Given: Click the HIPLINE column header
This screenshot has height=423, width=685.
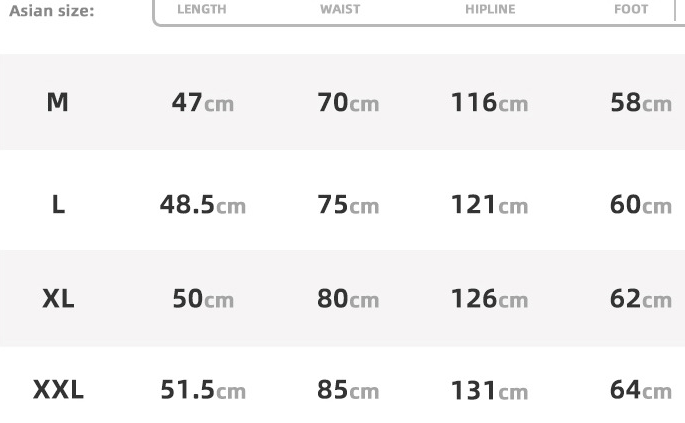Looking at the screenshot, I should point(490,9).
